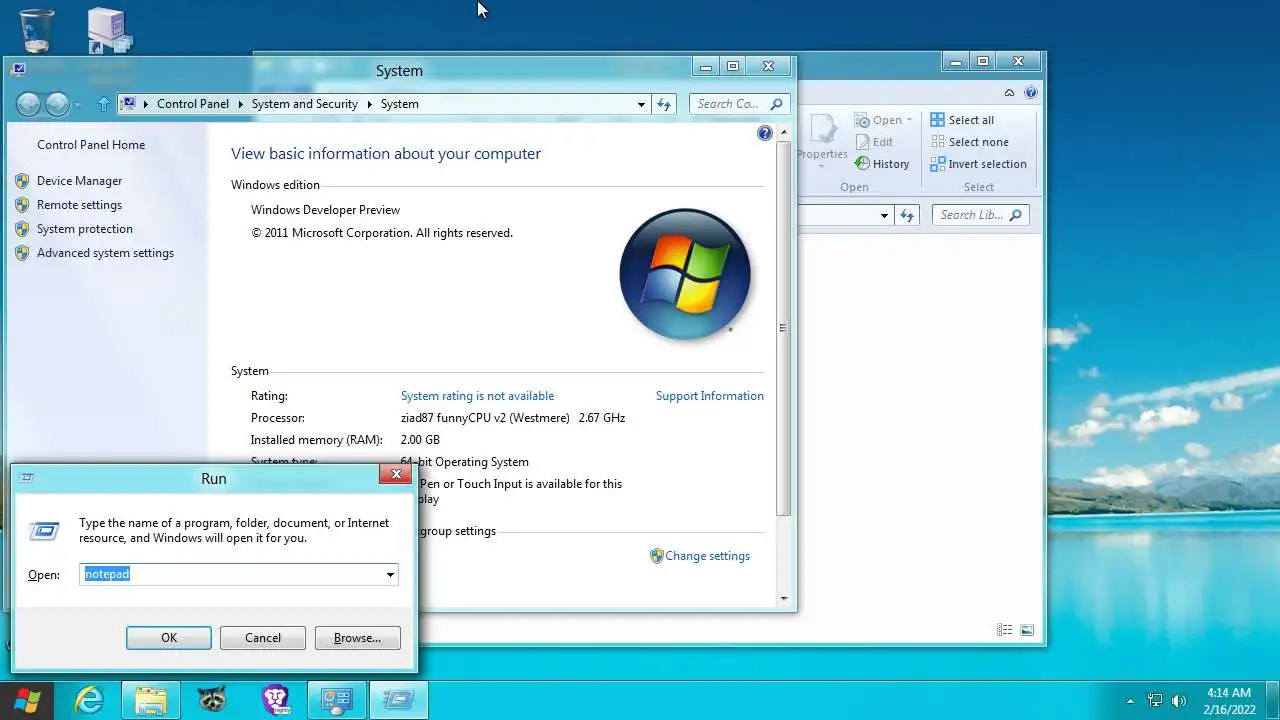This screenshot has width=1280, height=720.
Task: Expand the System address bar history dropdown
Action: pyautogui.click(x=642, y=104)
